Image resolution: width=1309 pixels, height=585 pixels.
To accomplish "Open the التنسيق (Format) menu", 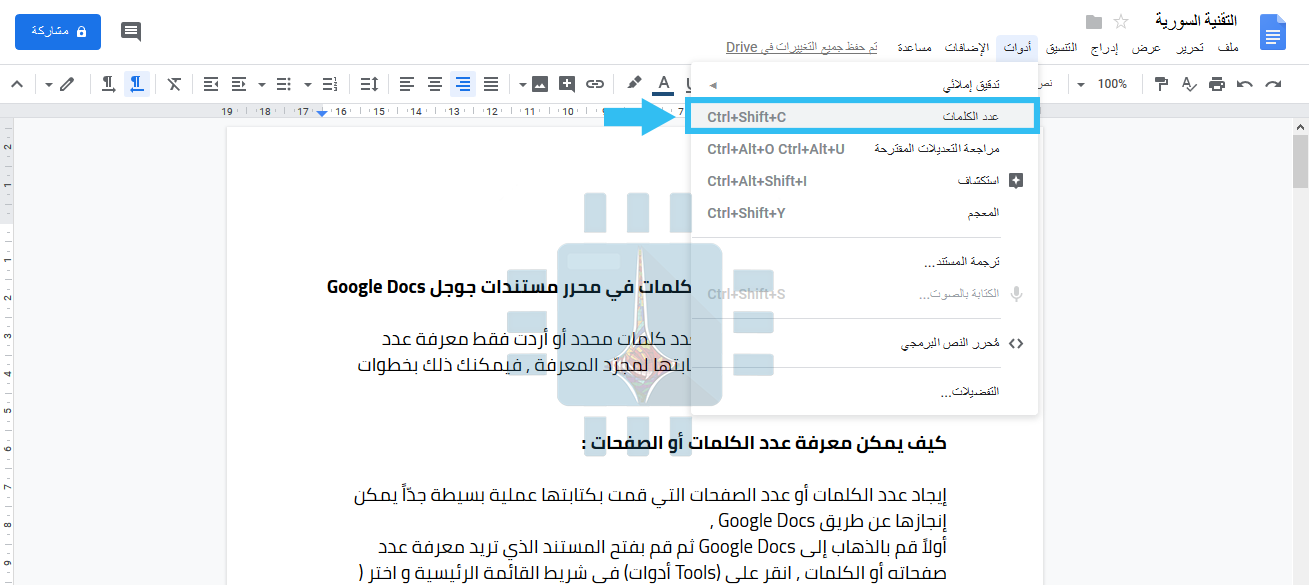I will point(1062,48).
